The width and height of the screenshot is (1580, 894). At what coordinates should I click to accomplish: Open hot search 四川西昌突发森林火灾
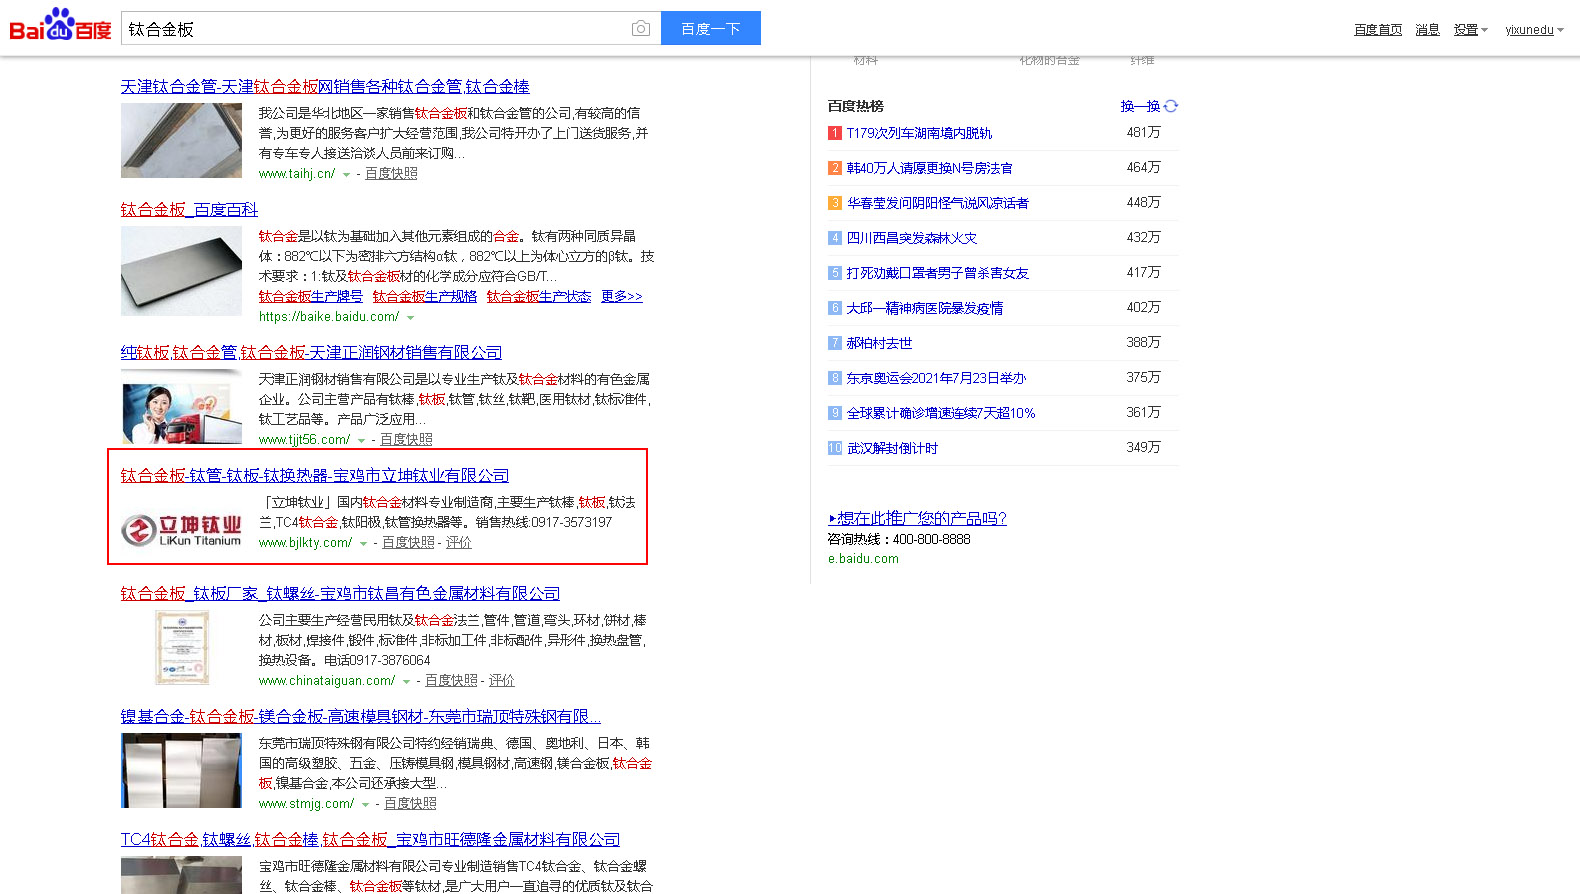(x=911, y=238)
